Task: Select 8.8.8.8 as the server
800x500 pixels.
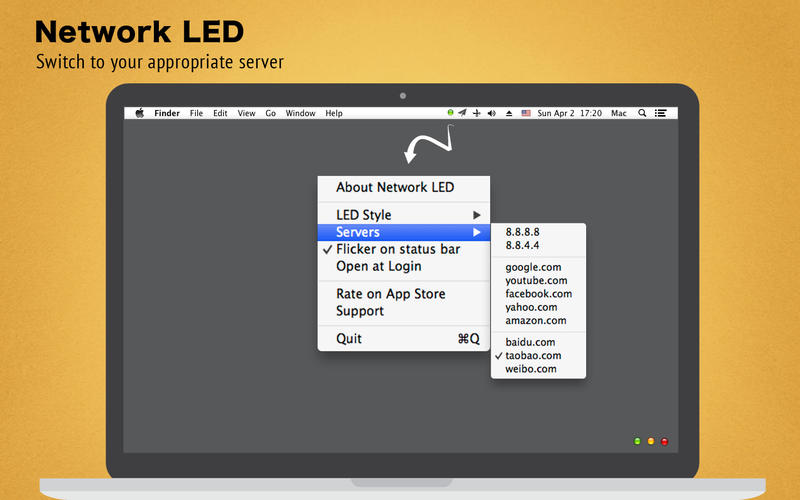Action: pos(538,232)
